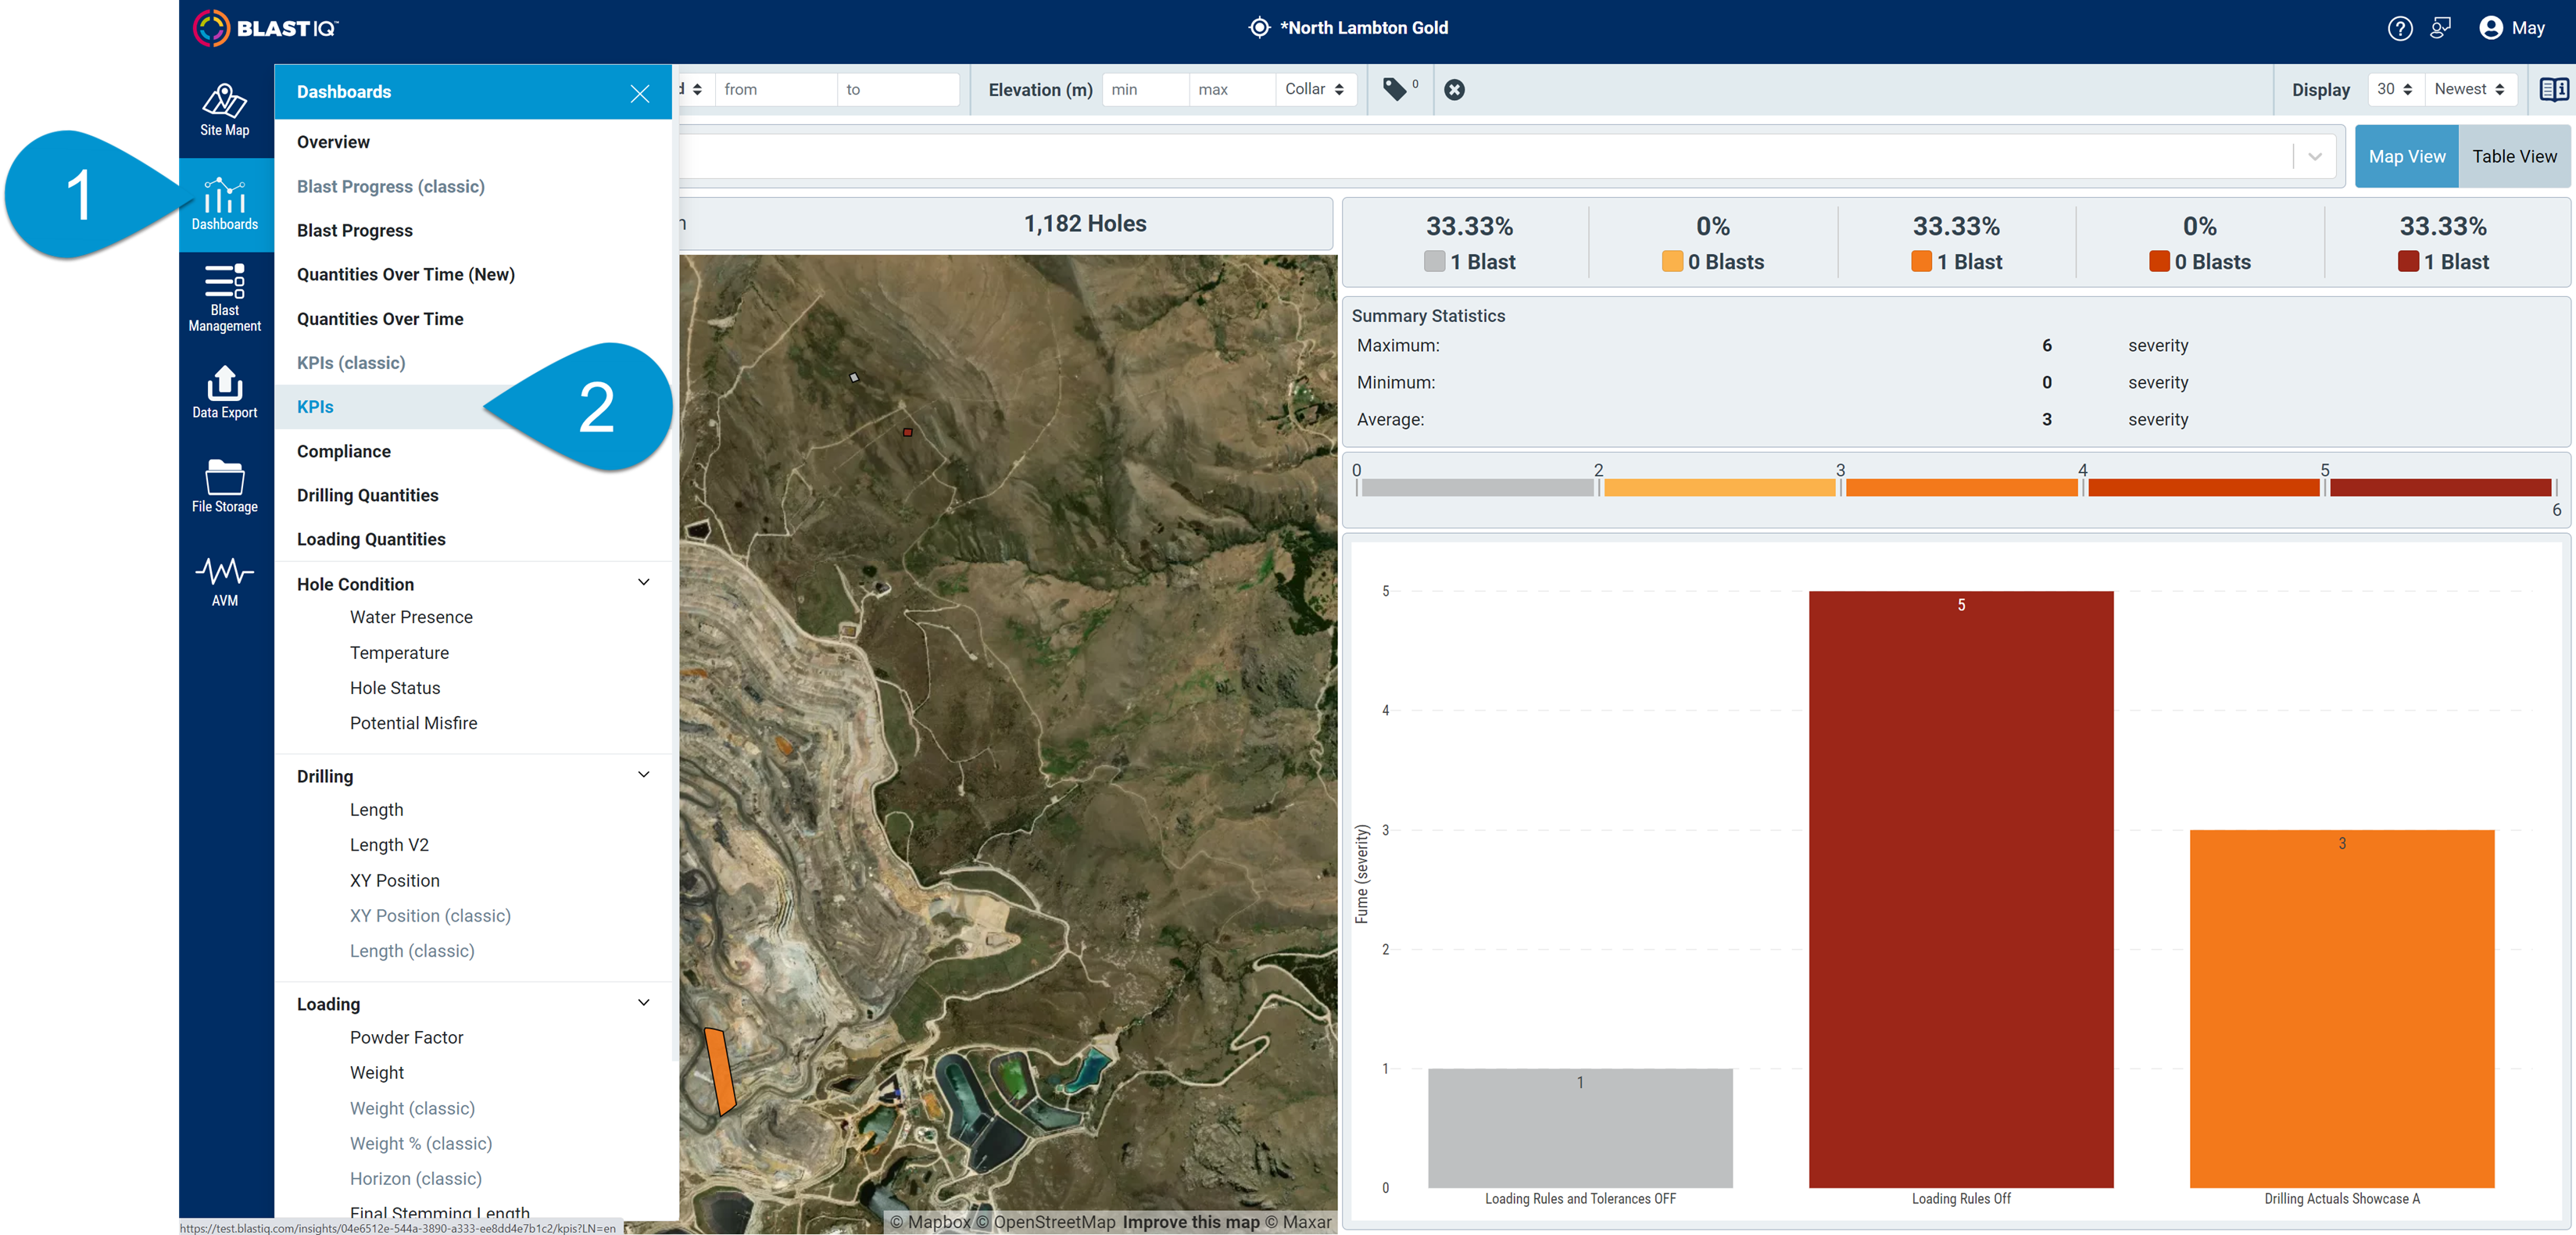The image size is (2576, 1235).
Task: Select Temperature under Hole Condition
Action: coord(399,652)
